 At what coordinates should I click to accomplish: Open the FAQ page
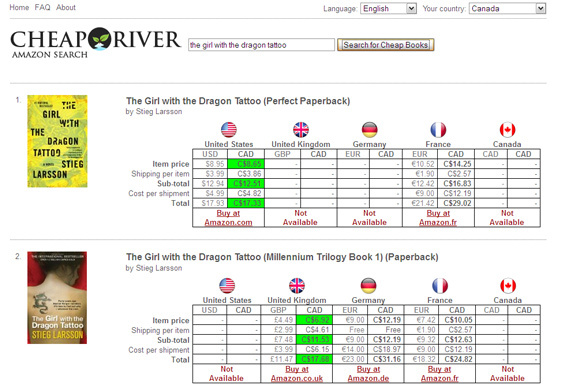click(43, 7)
